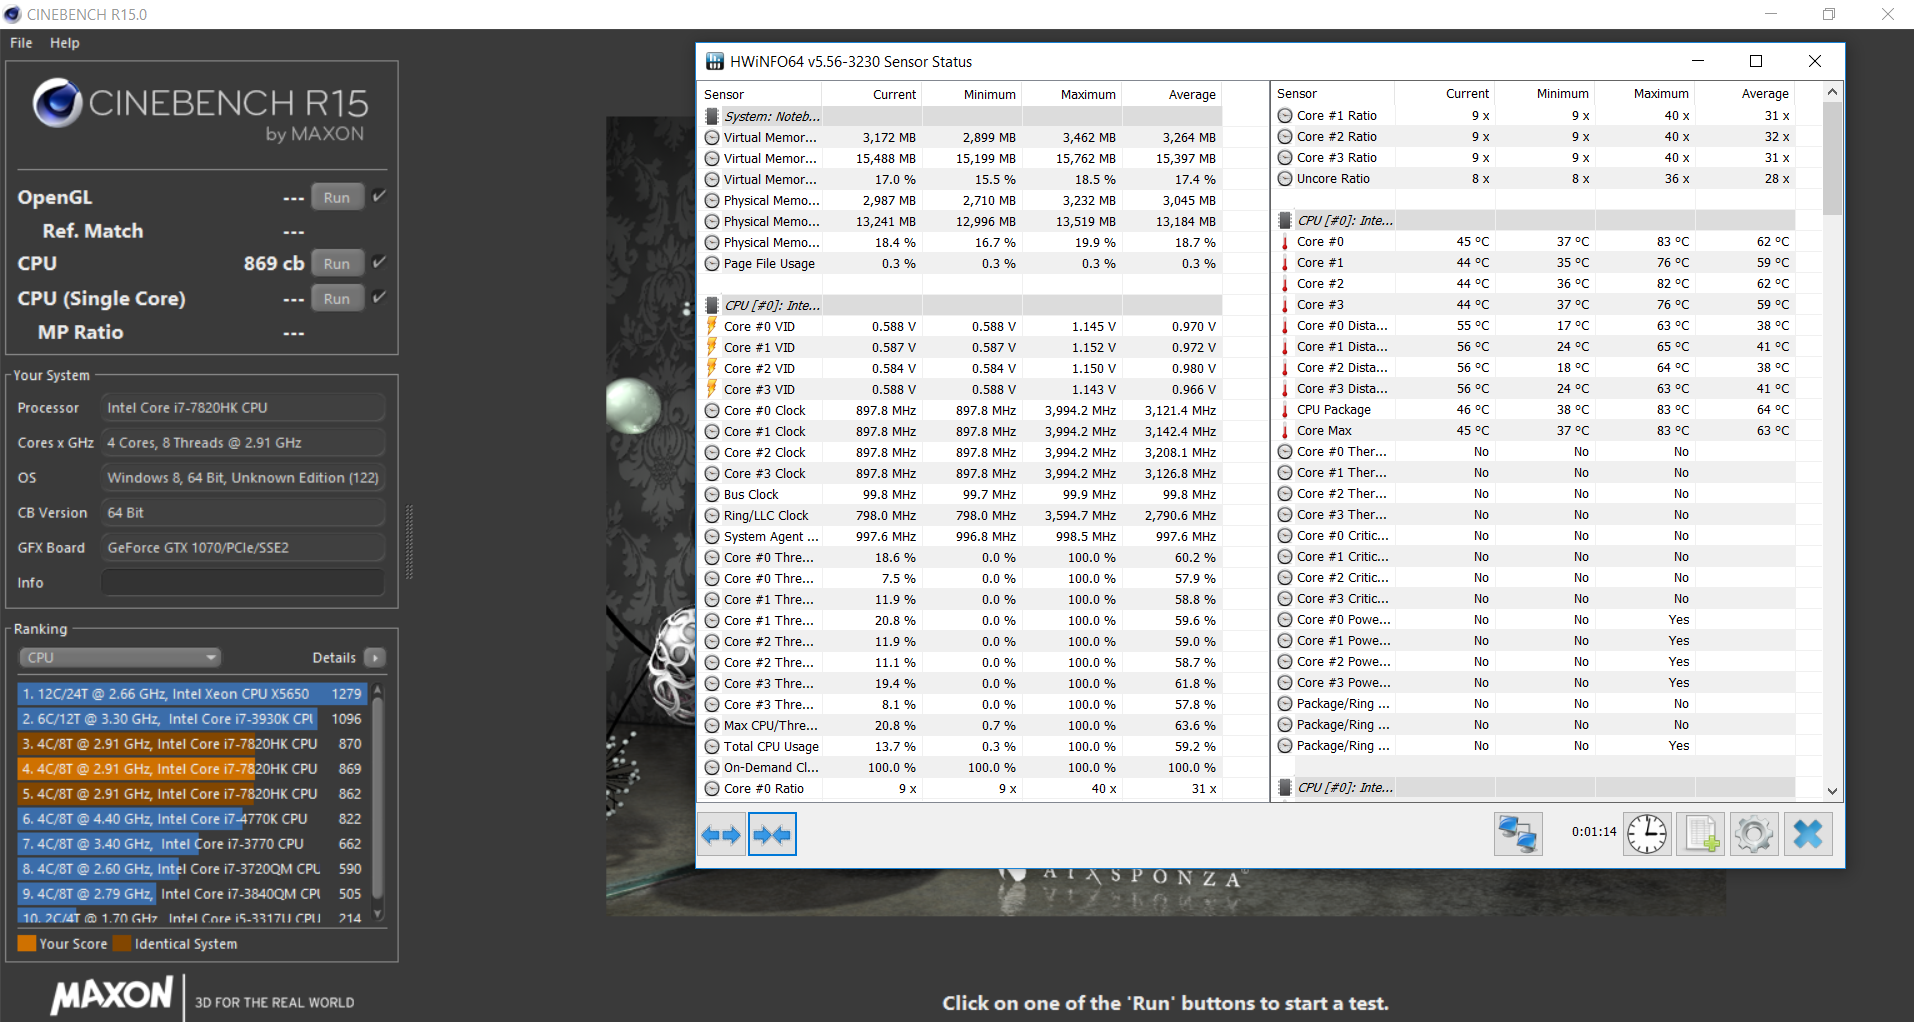Select the i7-7820HK ranking row scoring 870
The image size is (1914, 1022).
[x=193, y=744]
